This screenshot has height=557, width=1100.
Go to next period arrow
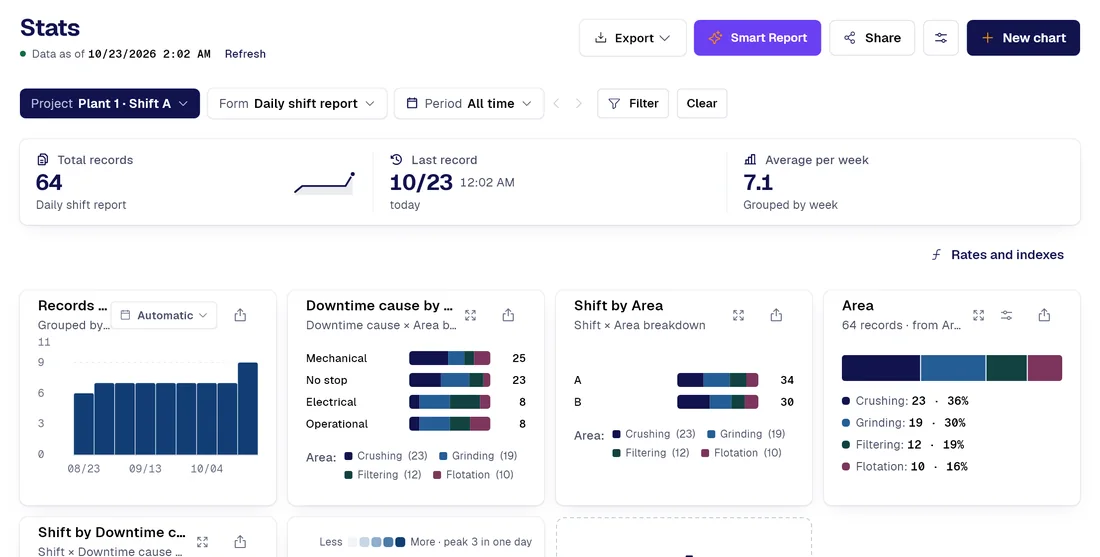579,103
